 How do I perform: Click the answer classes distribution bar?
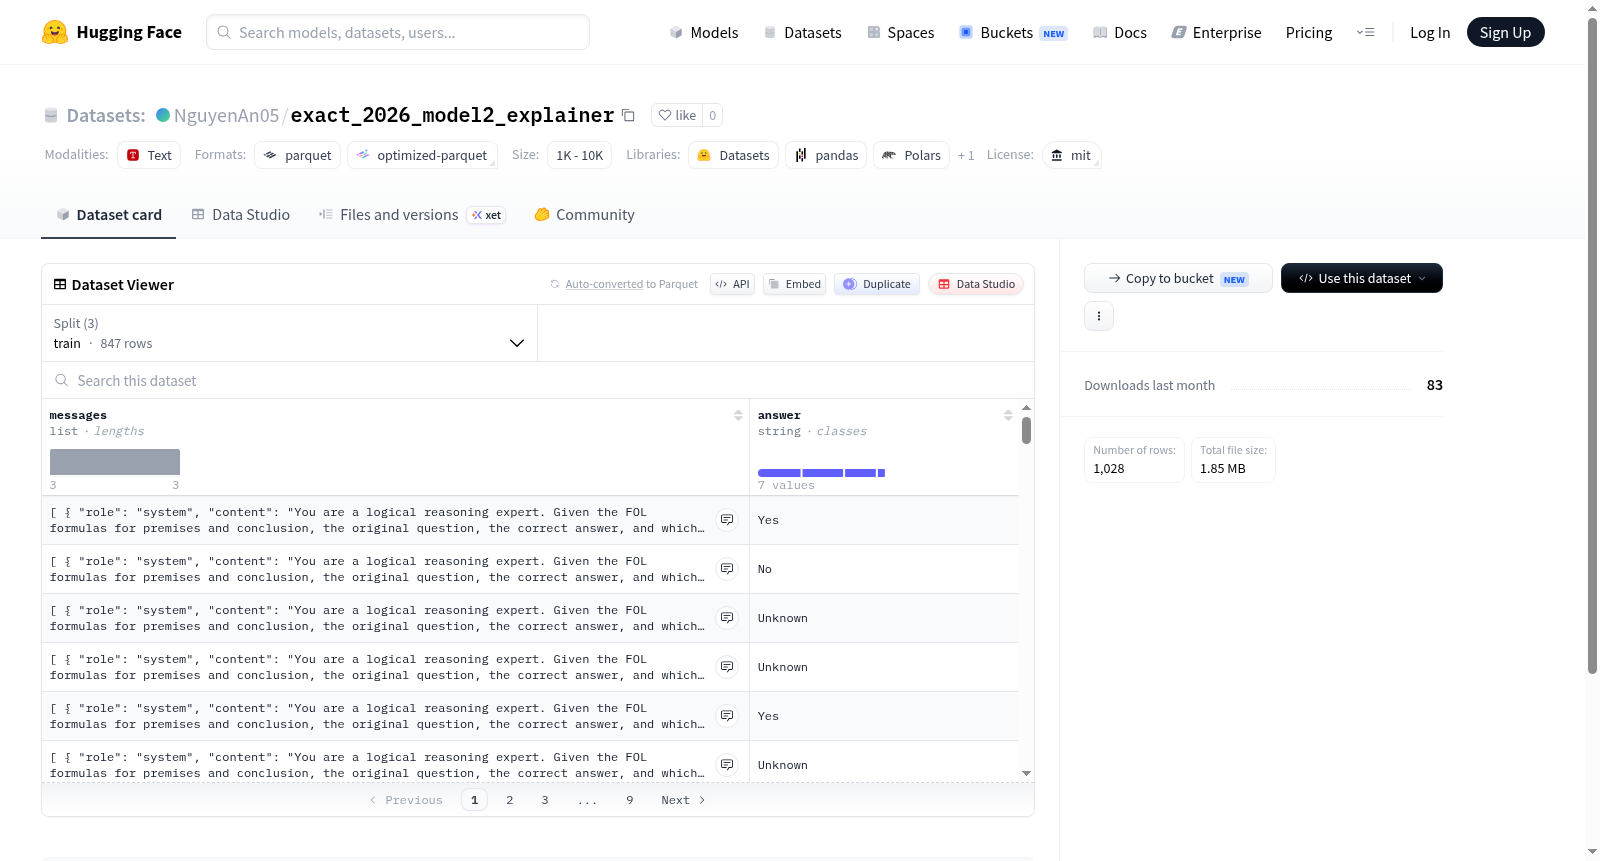pos(821,473)
